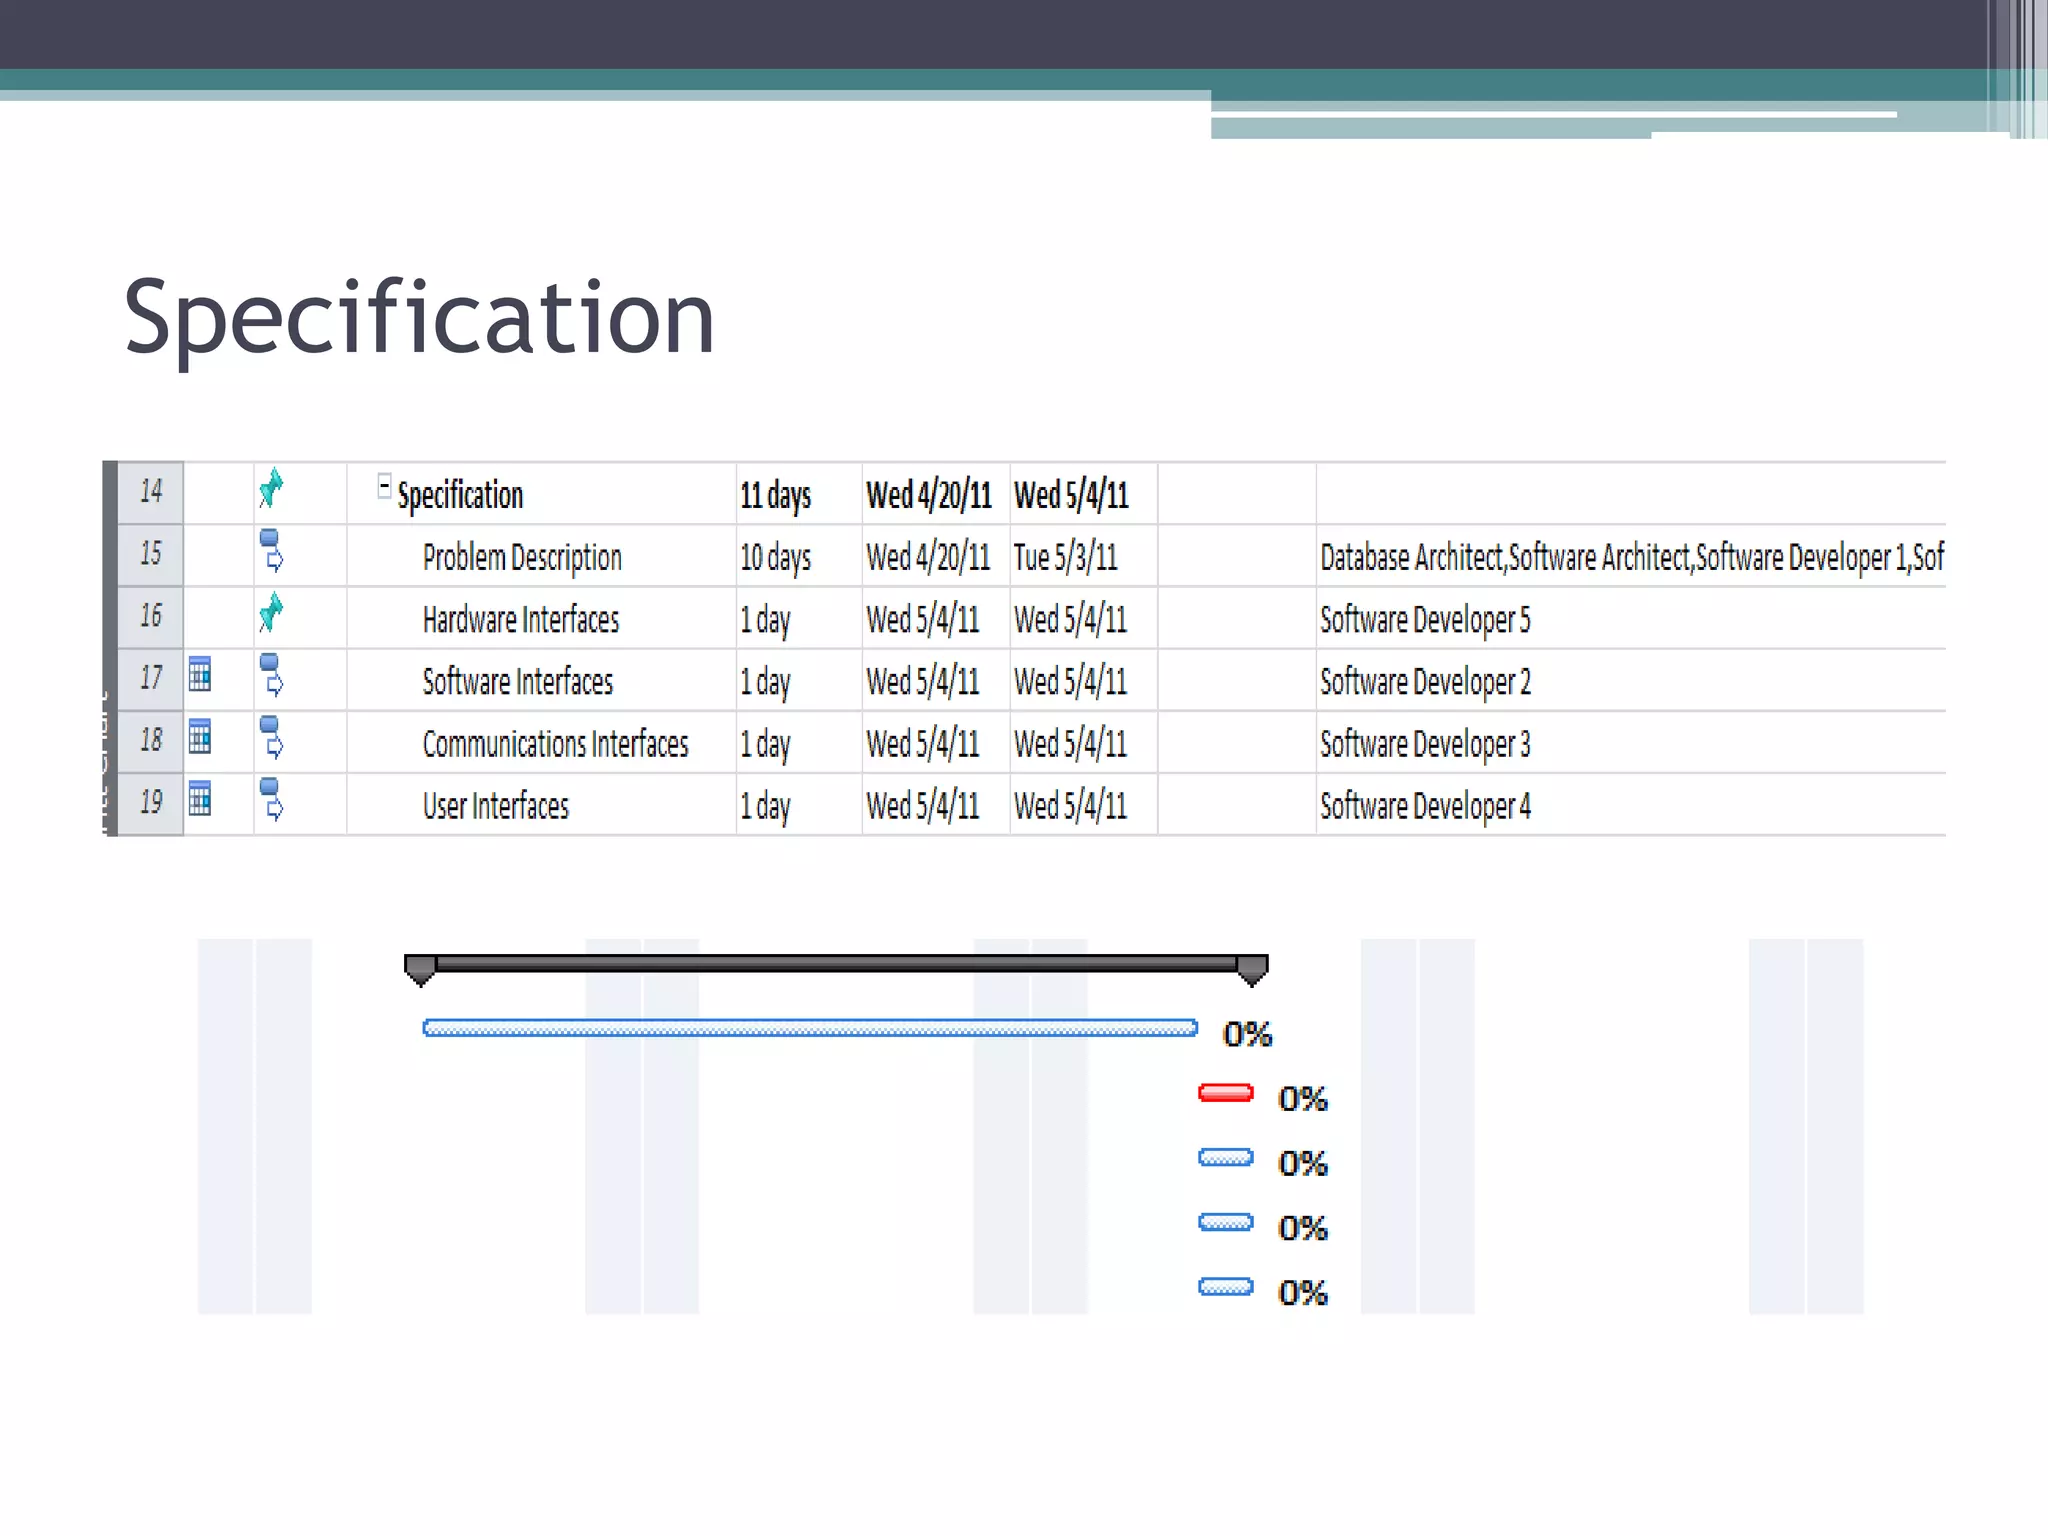This screenshot has width=2048, height=1536.
Task: Select the 11 days duration cell
Action: 775,495
